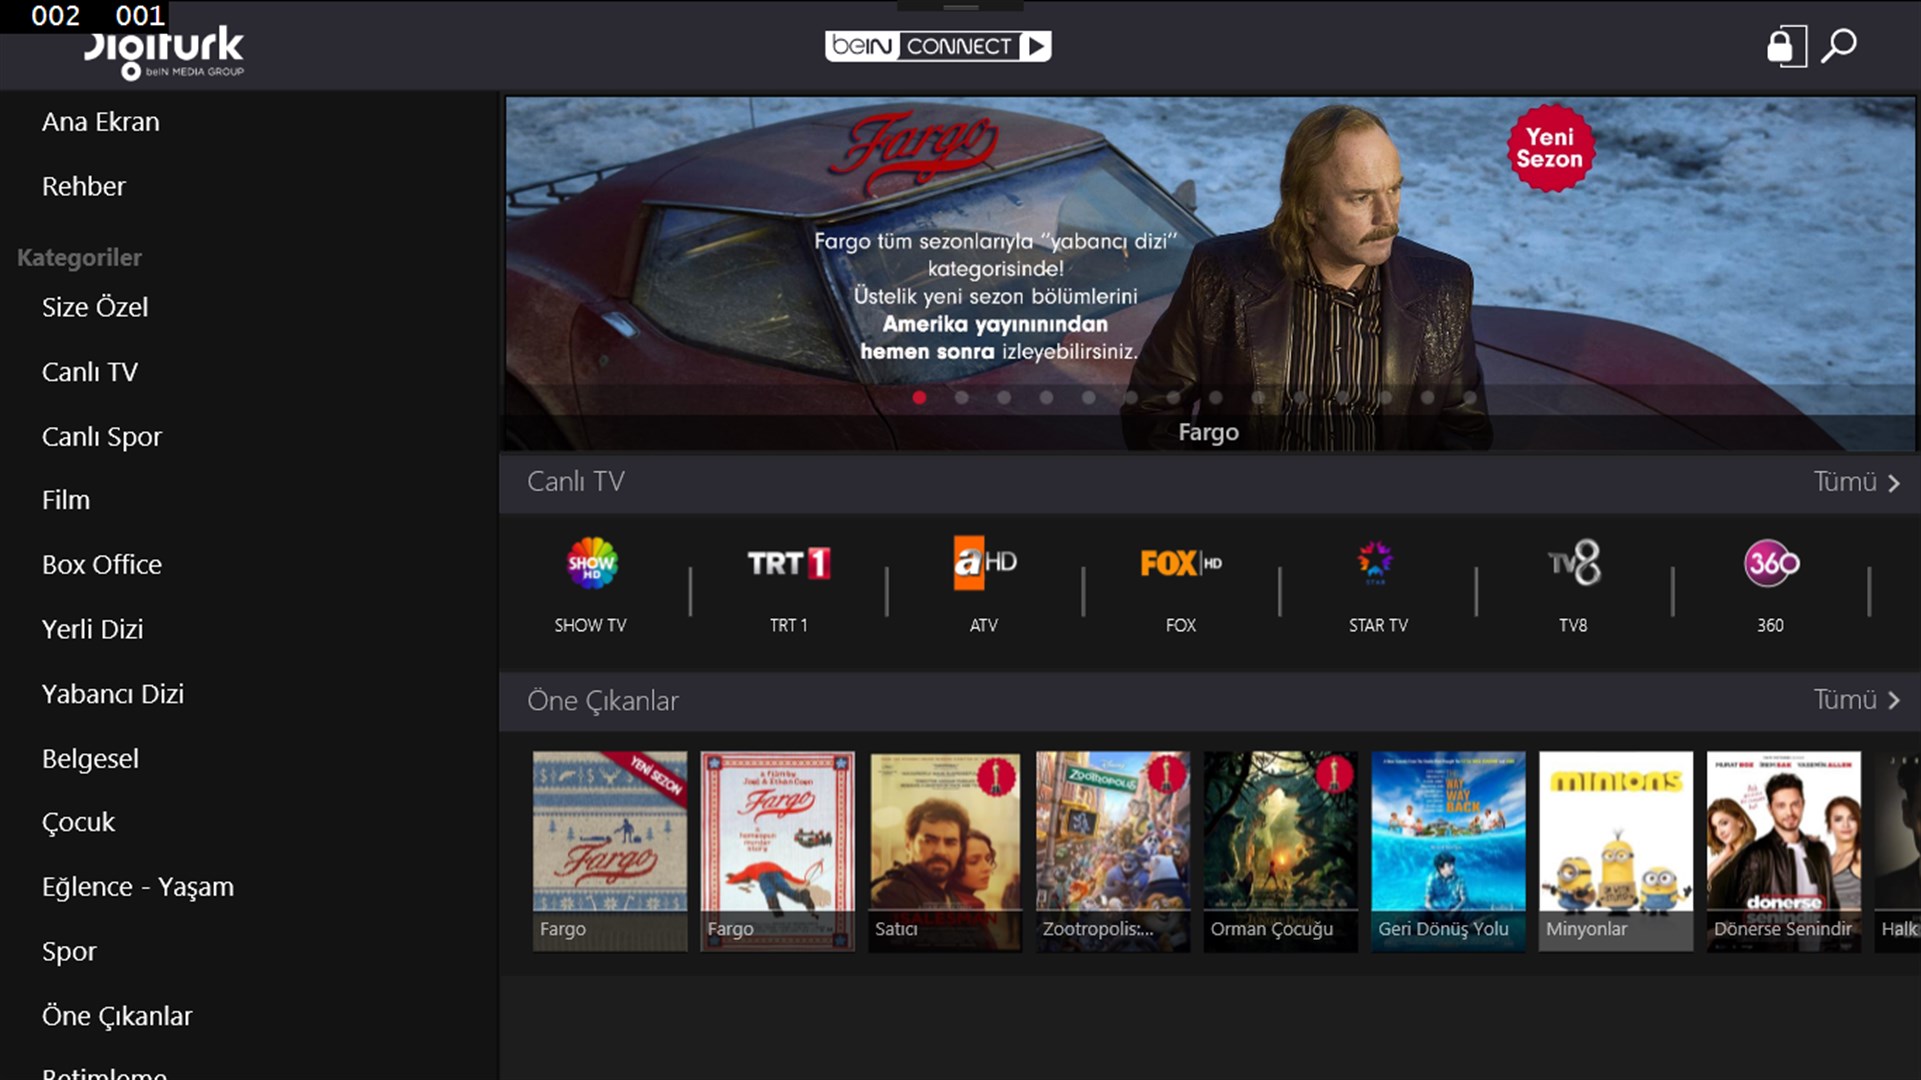The image size is (1921, 1080).
Task: Click the Canlı TV section header
Action: click(576, 482)
